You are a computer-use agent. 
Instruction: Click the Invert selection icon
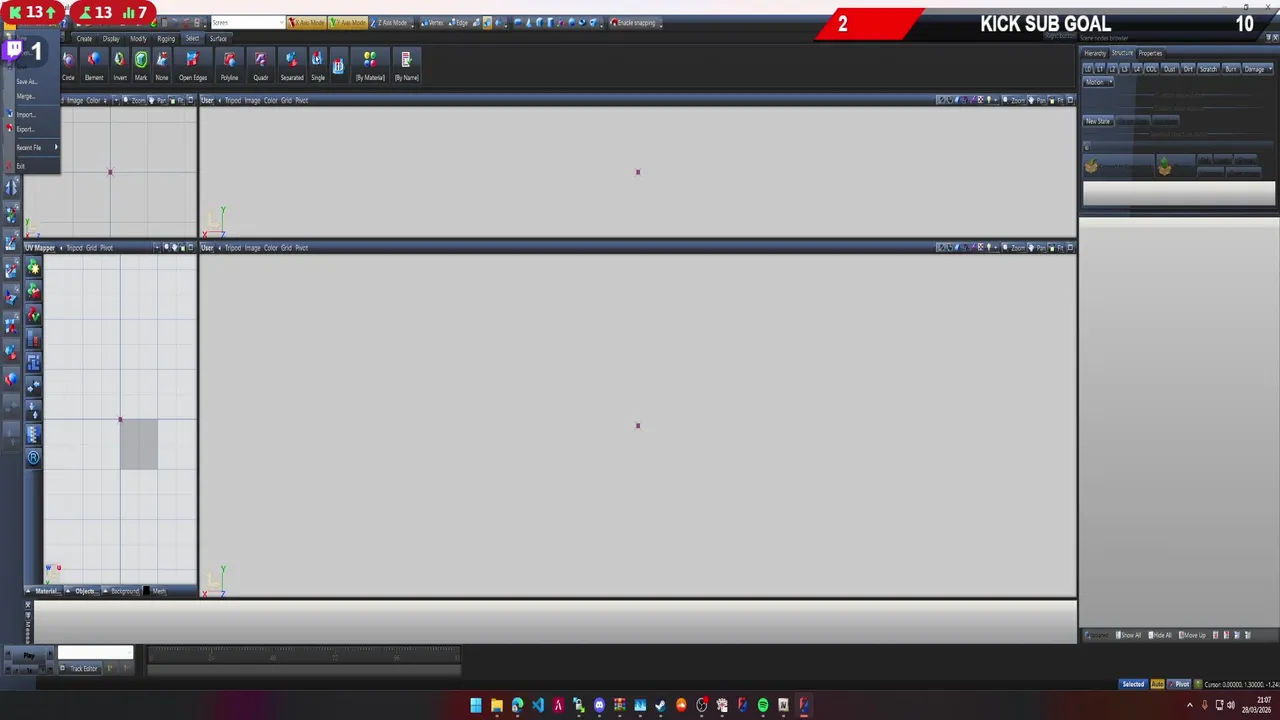click(120, 67)
